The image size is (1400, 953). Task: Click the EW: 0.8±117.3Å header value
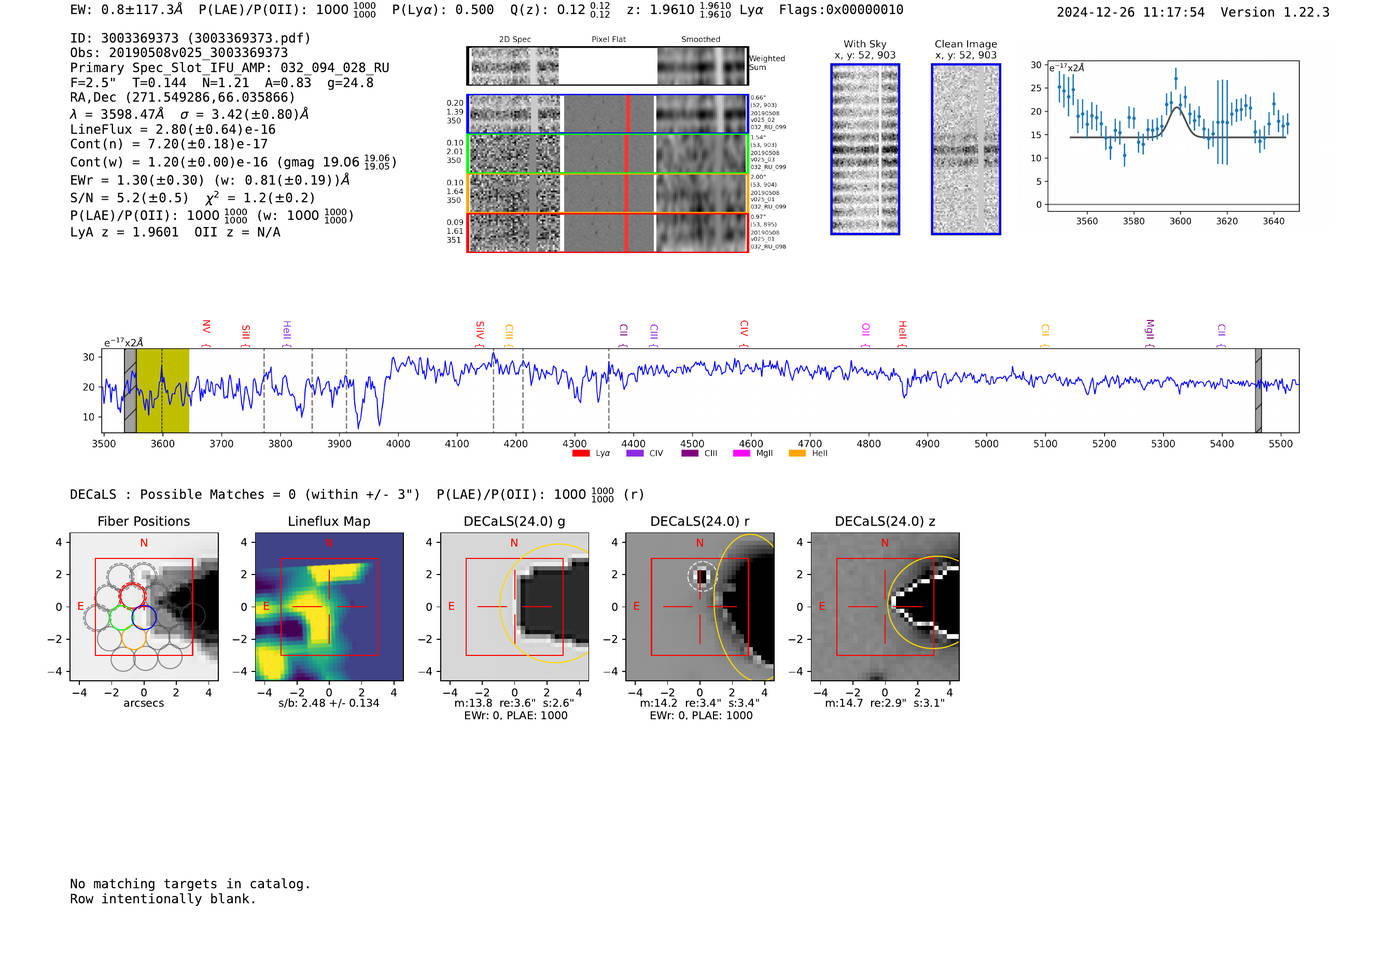(127, 10)
